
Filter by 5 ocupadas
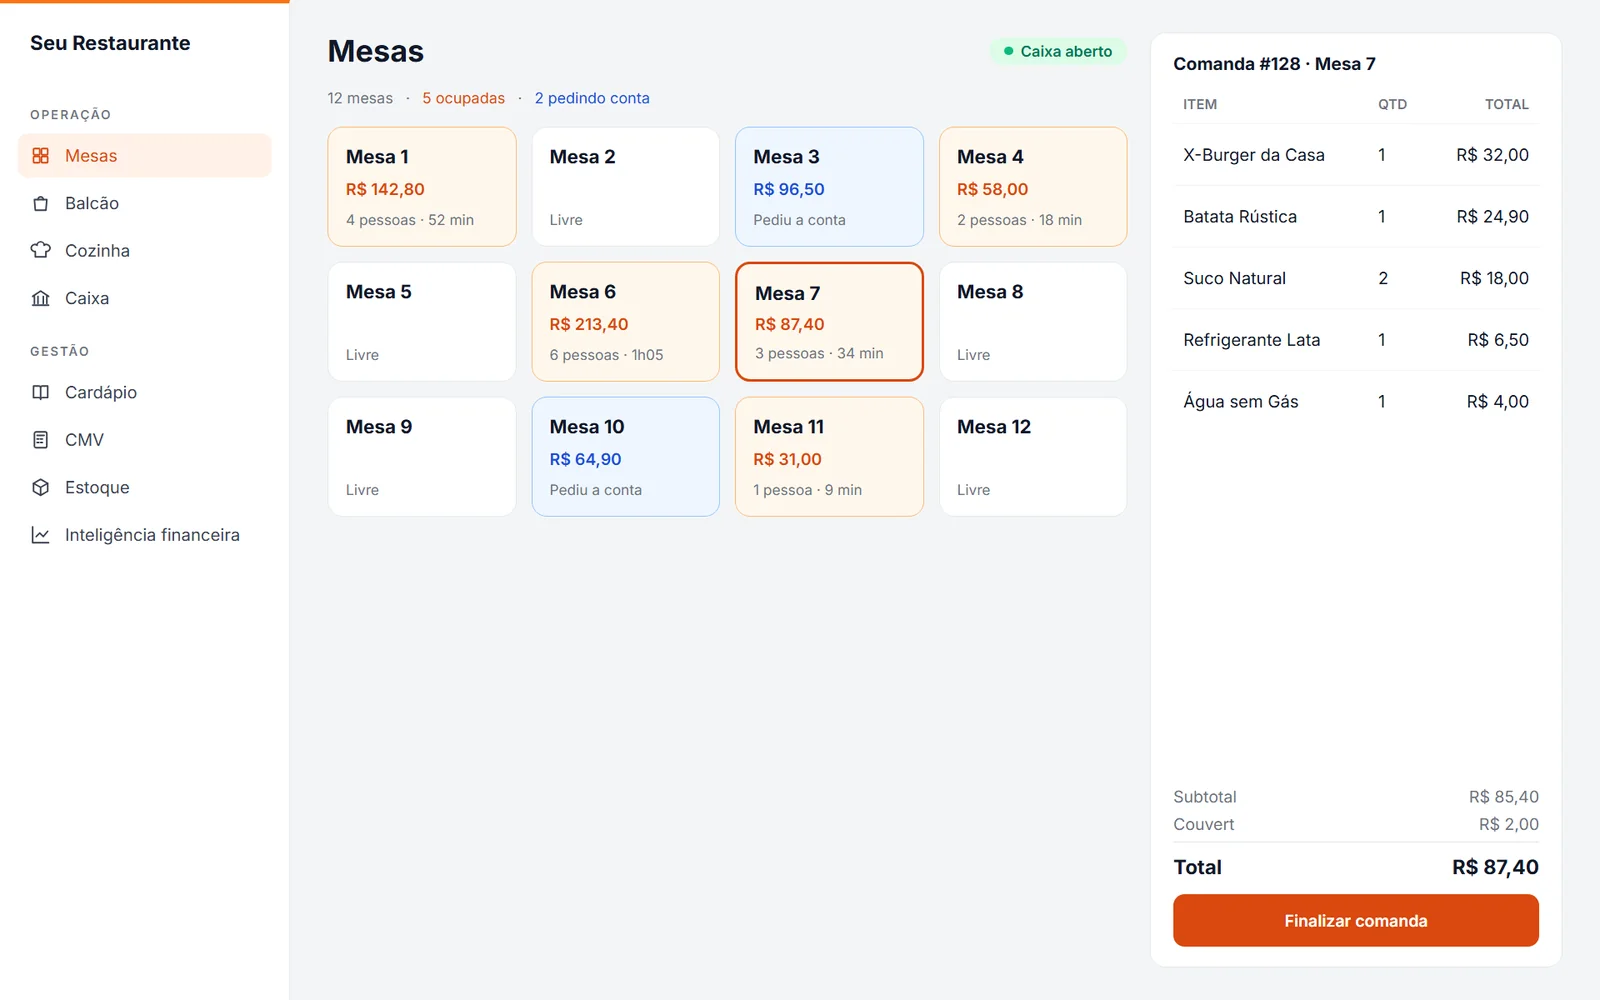click(x=463, y=98)
